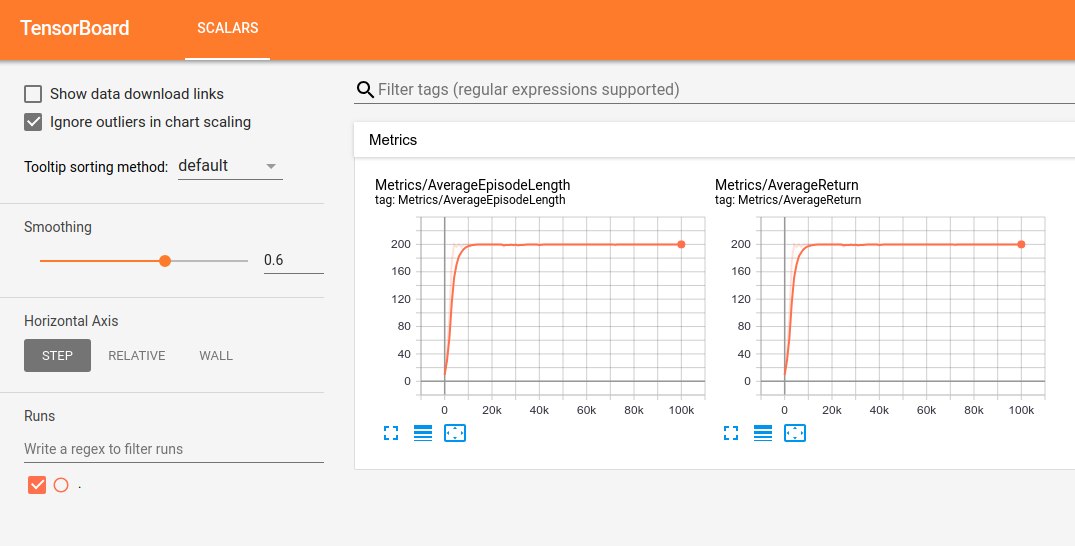
Task: Enable Show data download links checkbox
Action: (x=33, y=94)
